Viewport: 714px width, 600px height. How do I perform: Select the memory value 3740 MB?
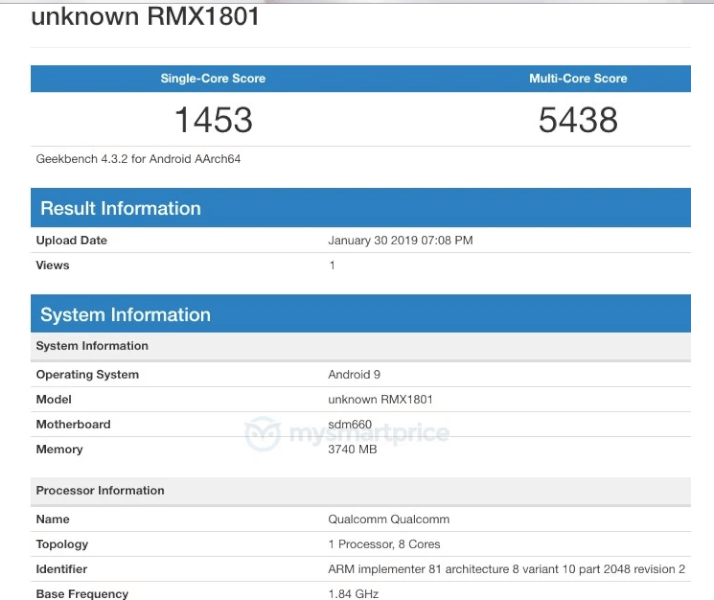pos(352,449)
